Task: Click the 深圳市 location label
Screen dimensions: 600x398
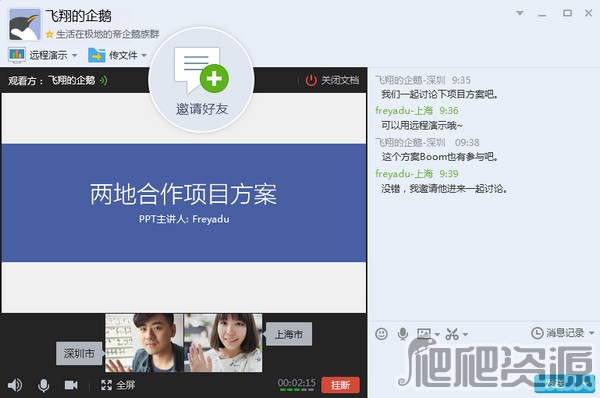Action: pyautogui.click(x=79, y=353)
